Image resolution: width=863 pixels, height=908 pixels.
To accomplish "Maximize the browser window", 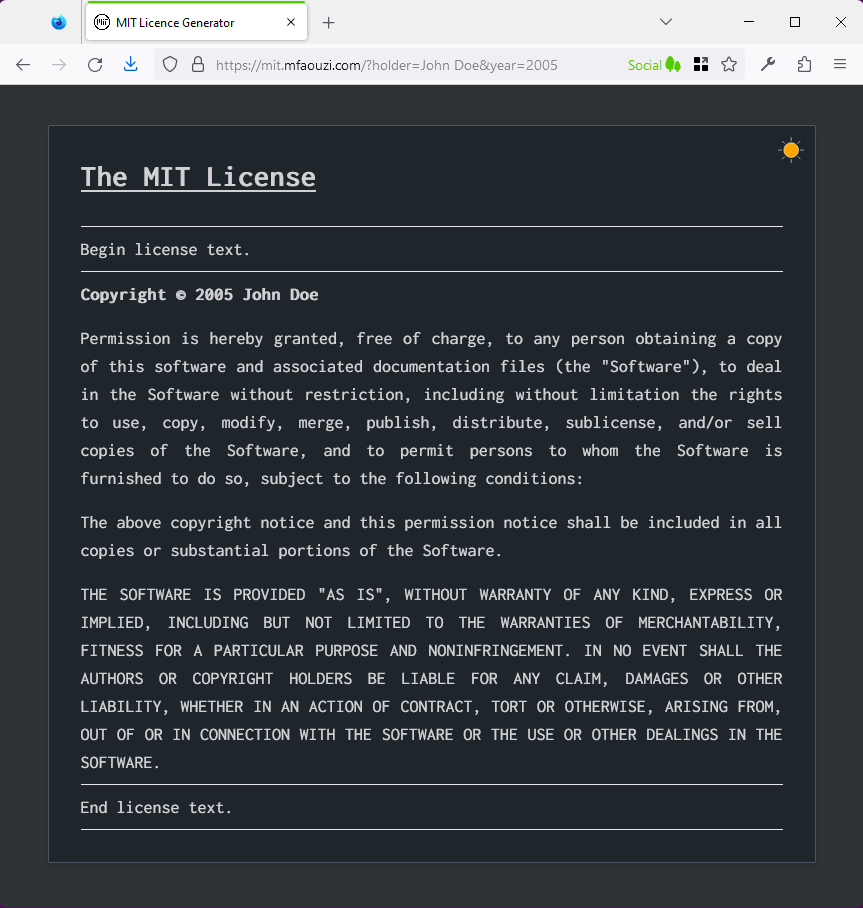I will tap(795, 22).
